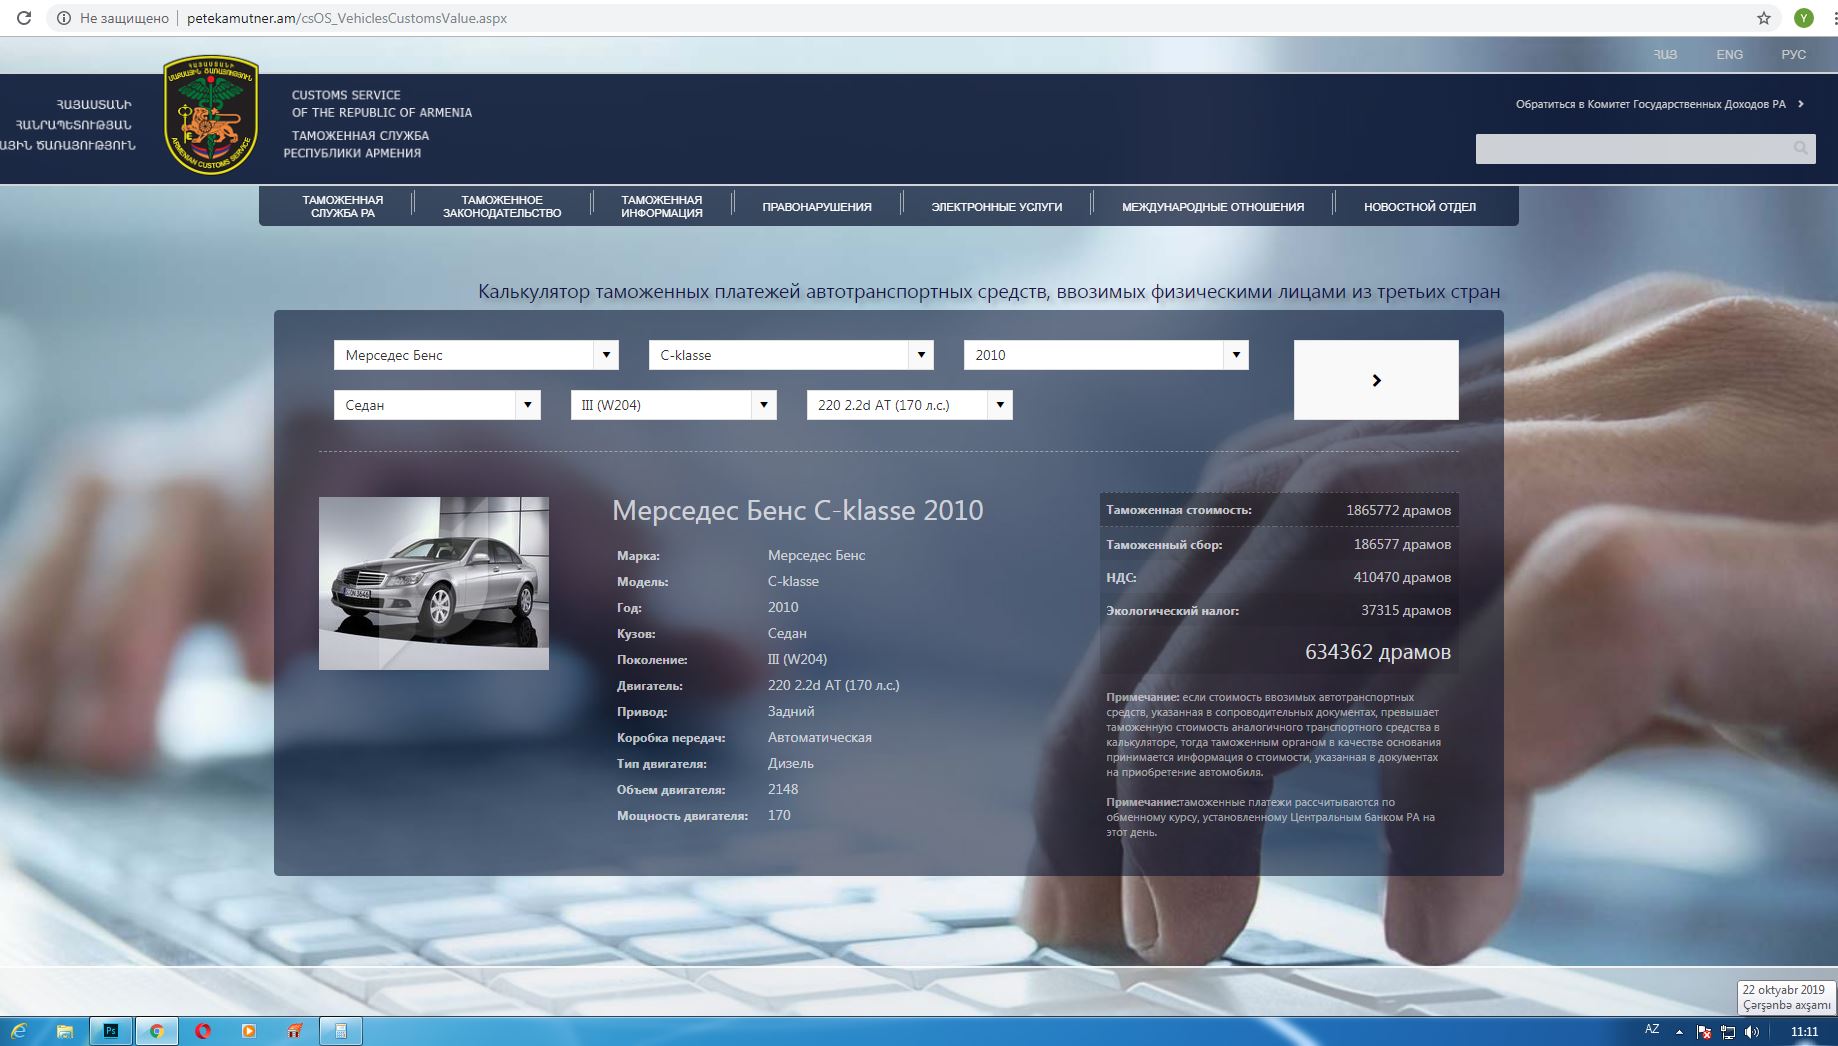Open the year dropdown 2010
Screen dimensions: 1838x1046
click(x=1106, y=355)
